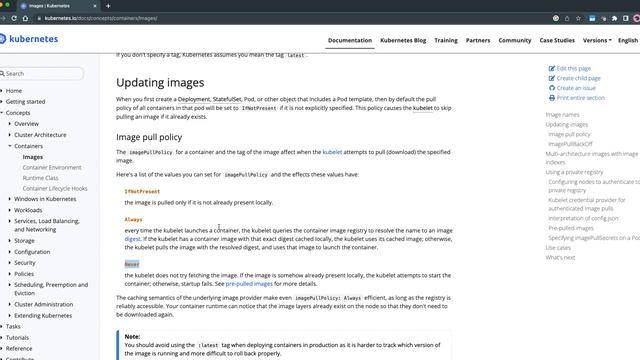Viewport: 640px width, 360px height.
Task: Click the Edit this page pencil icon
Action: pos(552,69)
